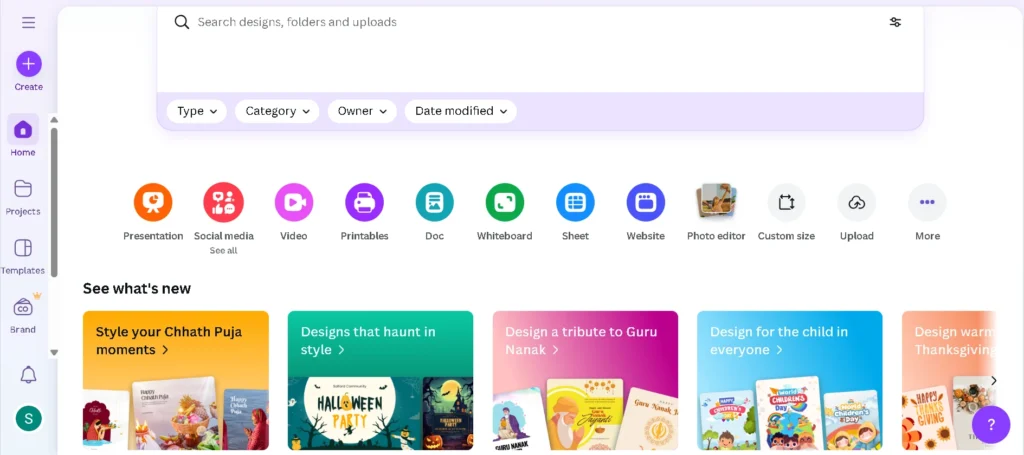Click the Upload cloud icon
This screenshot has width=1024, height=455.
pyautogui.click(x=857, y=202)
